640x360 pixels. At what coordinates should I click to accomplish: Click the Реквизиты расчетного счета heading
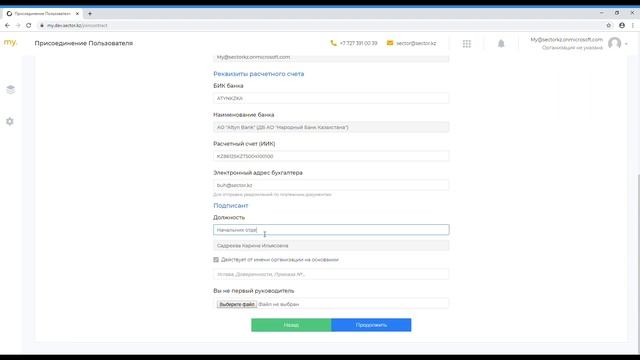click(258, 74)
